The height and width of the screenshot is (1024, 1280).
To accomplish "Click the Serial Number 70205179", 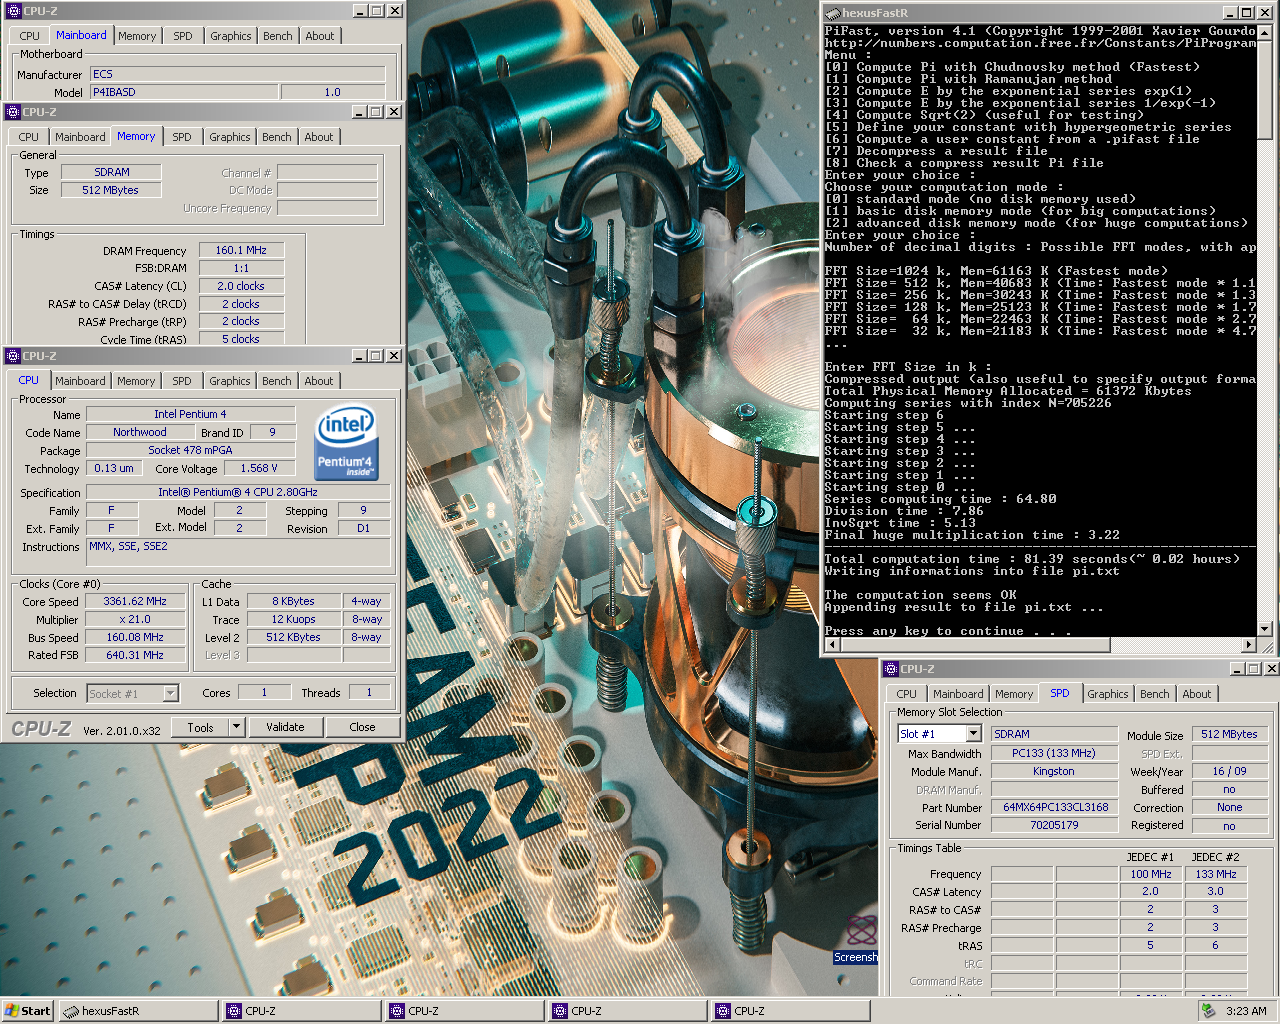I will point(1054,826).
